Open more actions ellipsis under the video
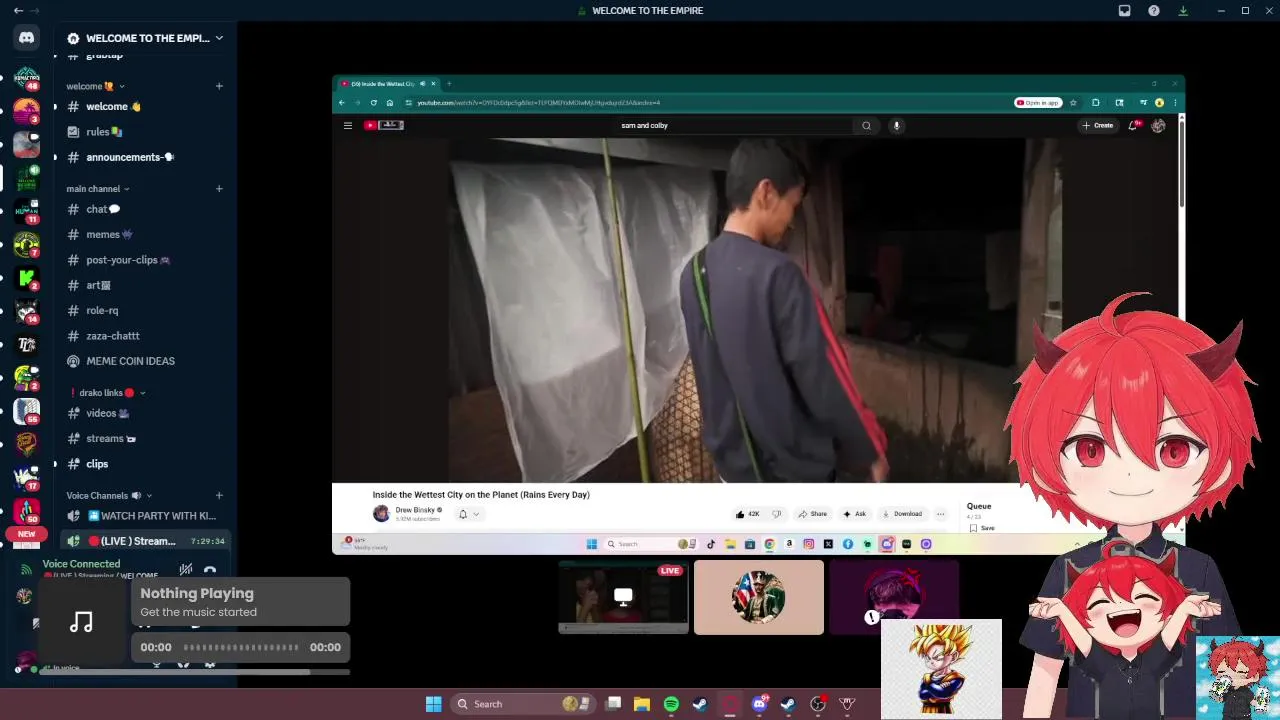 pyautogui.click(x=940, y=514)
